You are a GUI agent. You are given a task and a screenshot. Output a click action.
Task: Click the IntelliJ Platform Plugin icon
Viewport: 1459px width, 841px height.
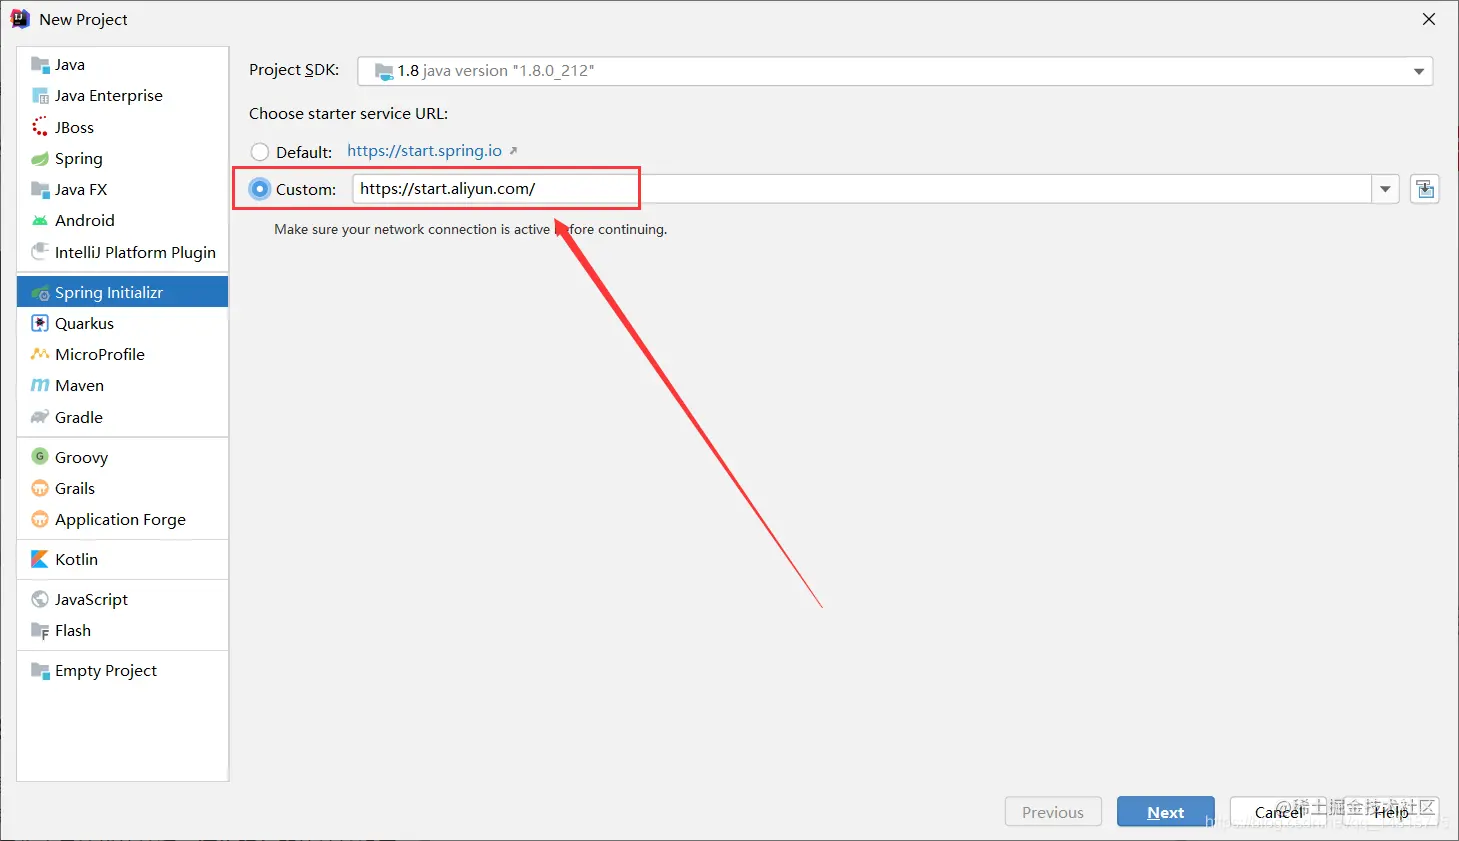click(x=40, y=251)
